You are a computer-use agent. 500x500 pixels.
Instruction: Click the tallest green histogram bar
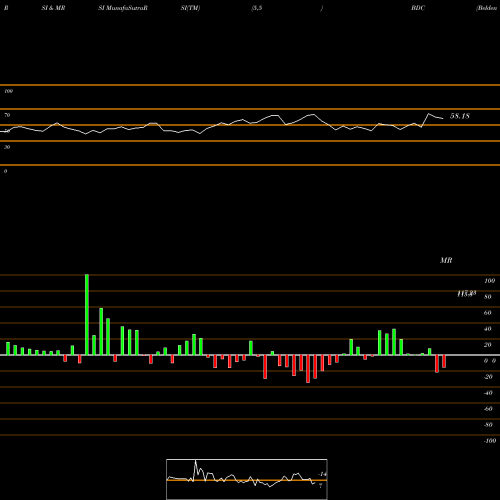click(x=87, y=315)
